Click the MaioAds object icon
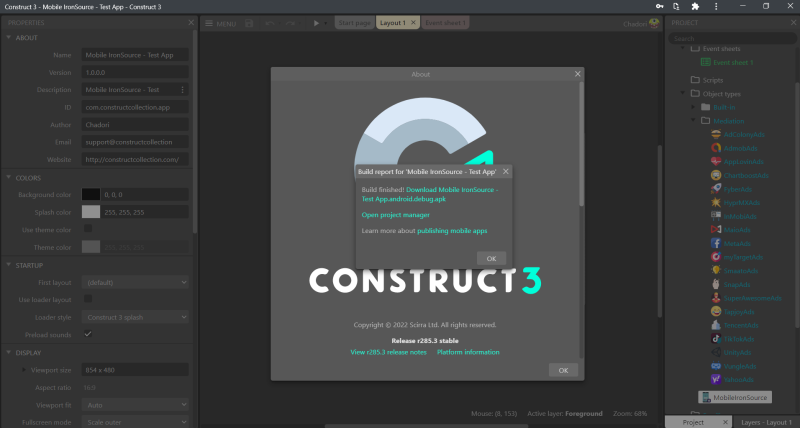The height and width of the screenshot is (428, 800). tap(716, 230)
